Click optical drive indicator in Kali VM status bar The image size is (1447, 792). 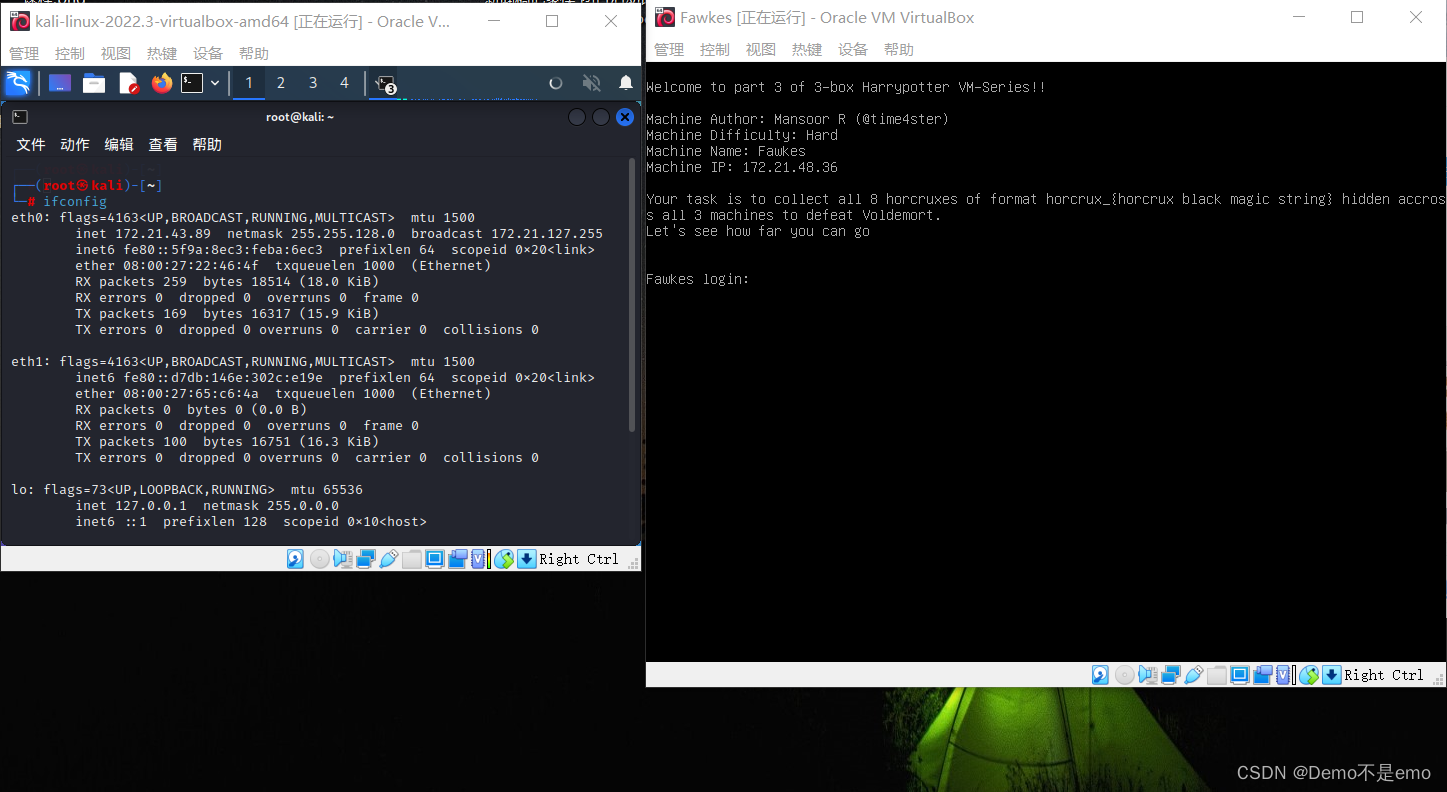coord(320,559)
